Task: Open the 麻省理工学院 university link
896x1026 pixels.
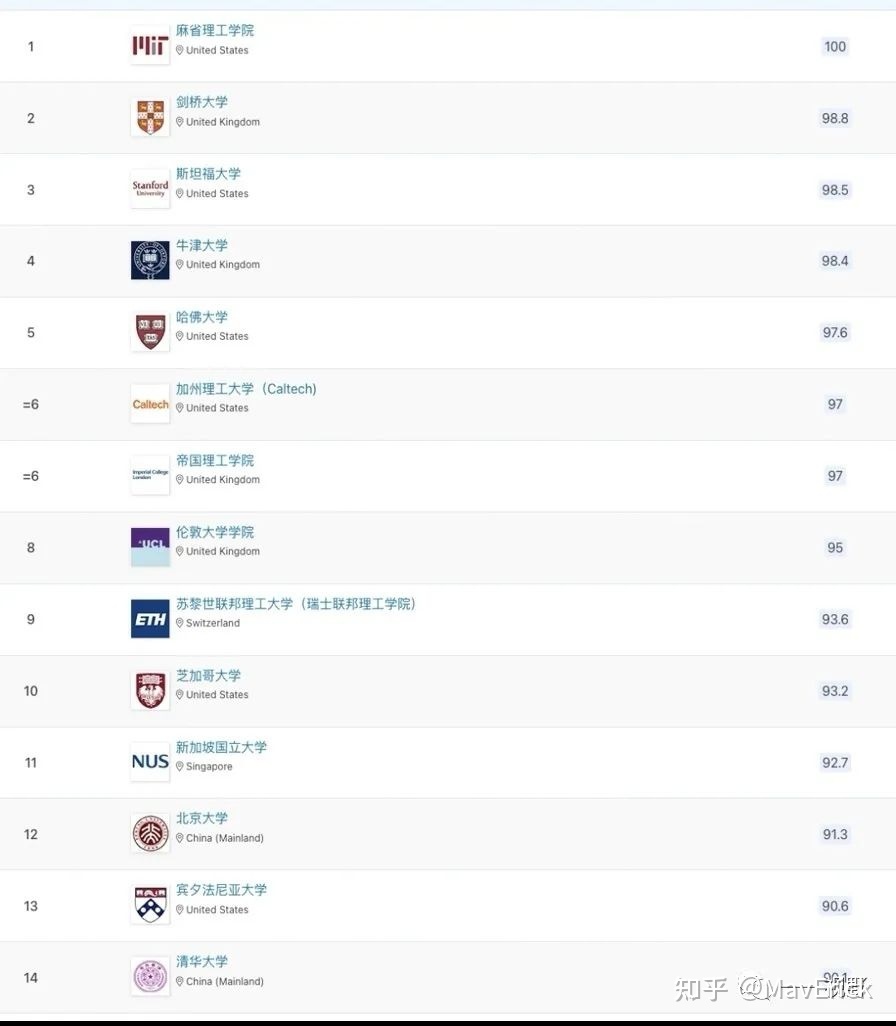Action: click(215, 31)
